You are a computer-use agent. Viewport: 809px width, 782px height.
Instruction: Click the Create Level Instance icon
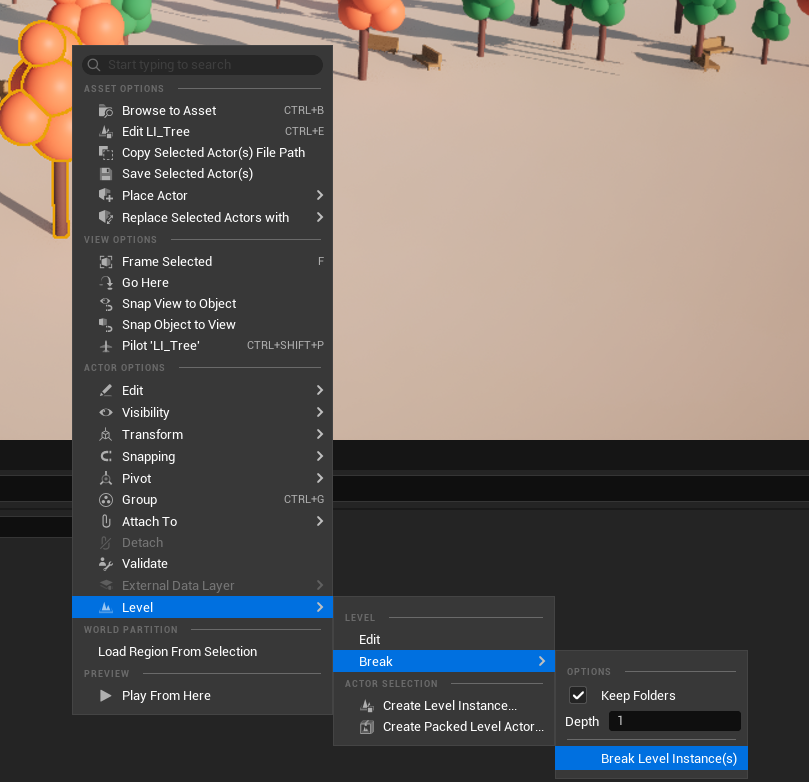(x=369, y=705)
